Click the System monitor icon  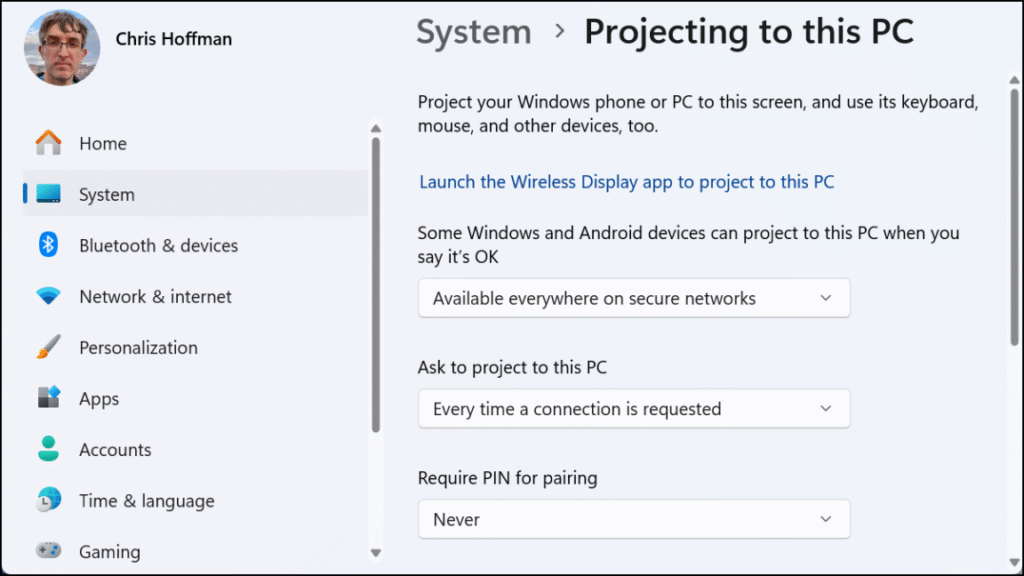tap(48, 194)
